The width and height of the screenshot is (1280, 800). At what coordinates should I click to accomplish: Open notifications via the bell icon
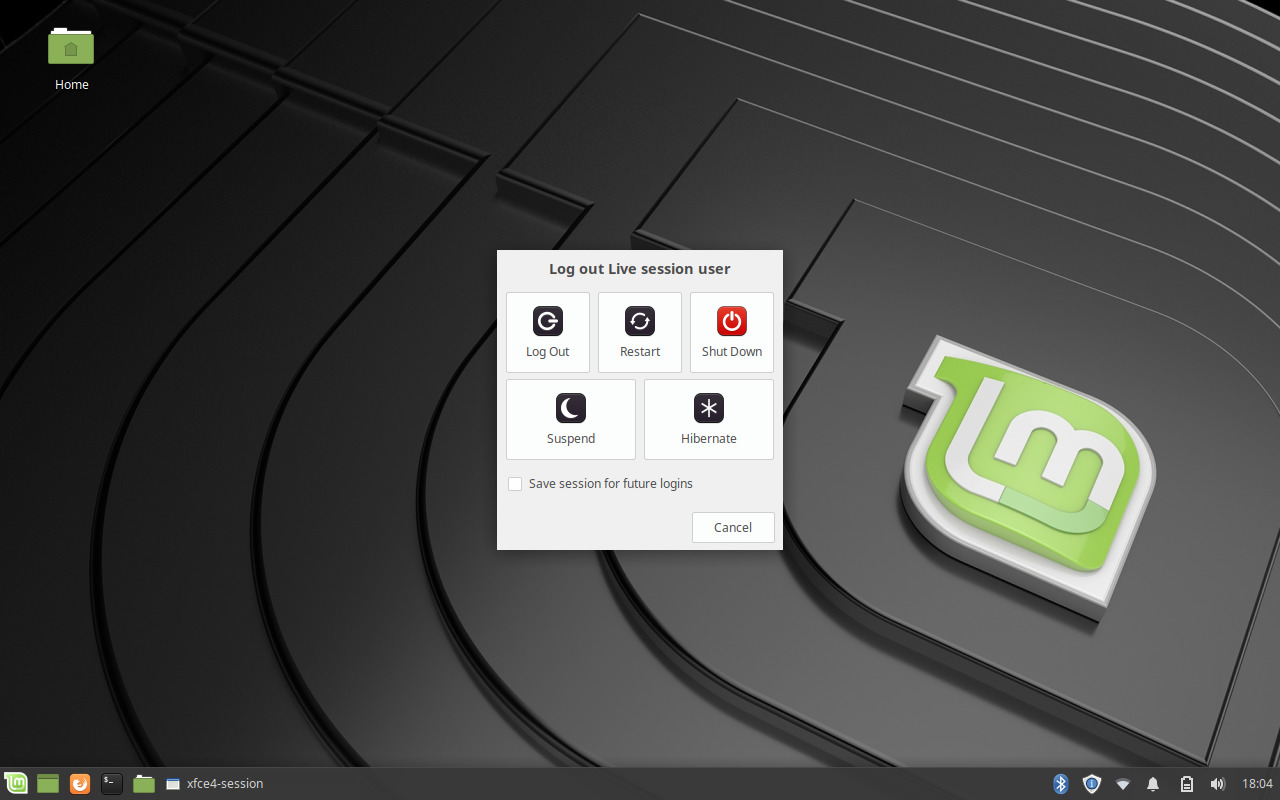pos(1153,784)
